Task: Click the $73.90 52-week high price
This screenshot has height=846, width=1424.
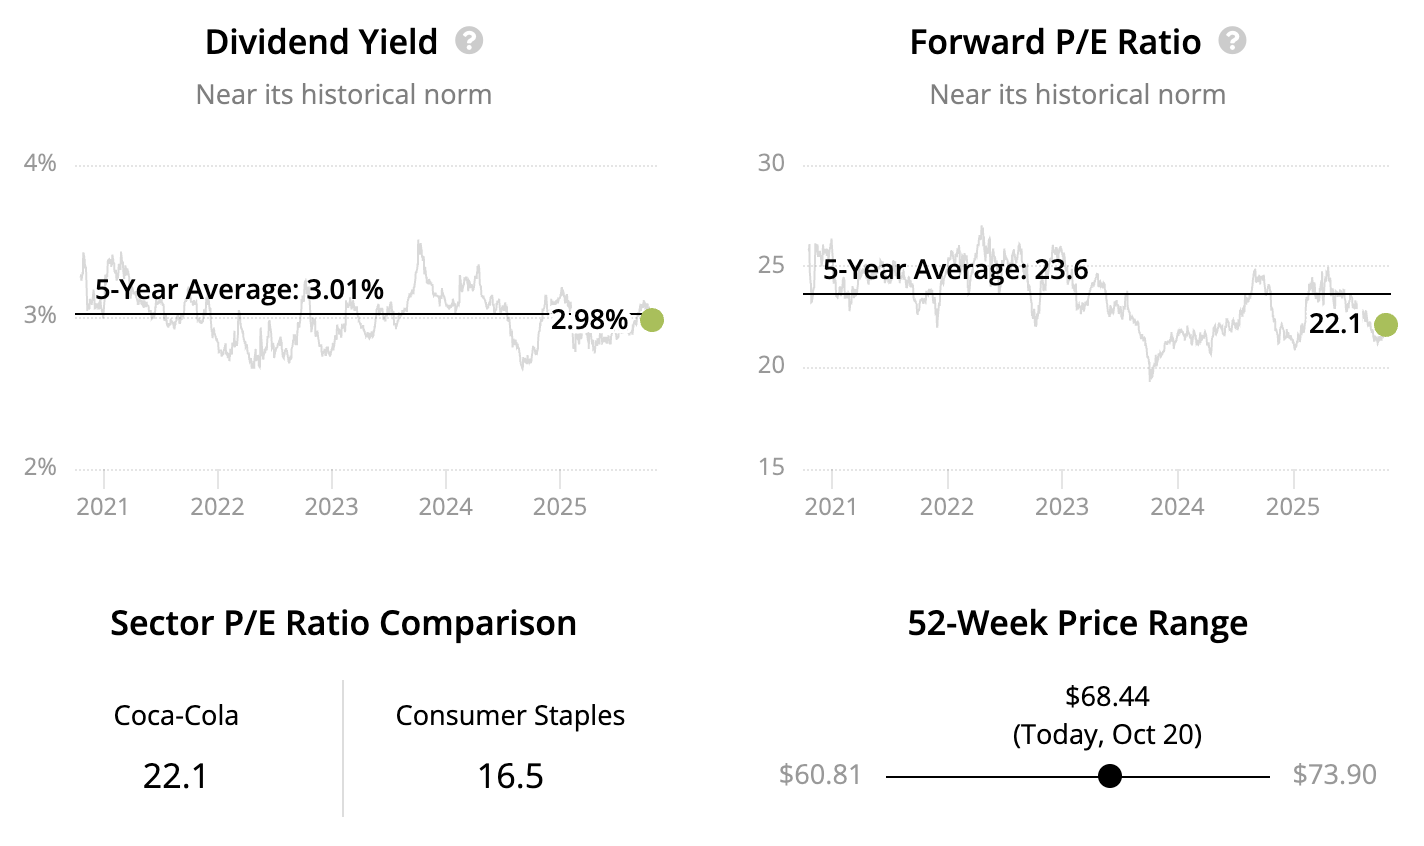Action: point(1334,775)
